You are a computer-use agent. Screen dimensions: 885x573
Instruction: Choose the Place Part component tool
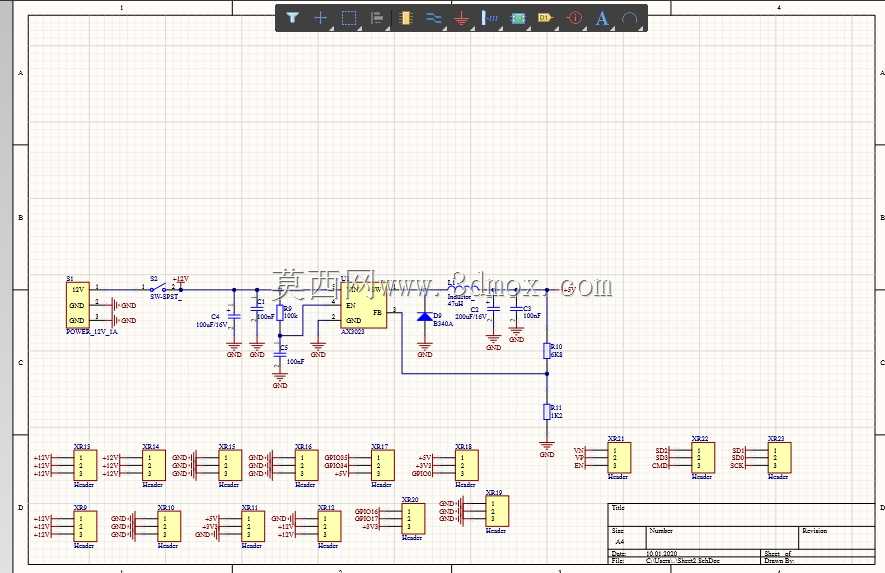click(x=405, y=18)
